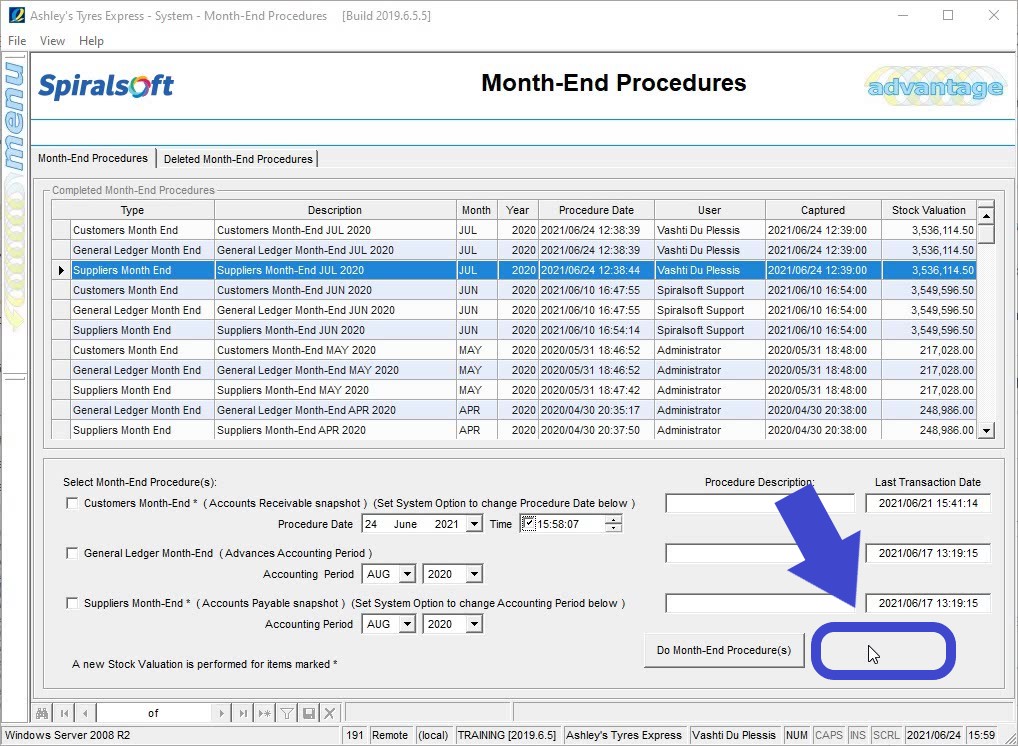Open Suppliers accounting period year dropdown
The height and width of the screenshot is (746, 1018).
pos(475,624)
